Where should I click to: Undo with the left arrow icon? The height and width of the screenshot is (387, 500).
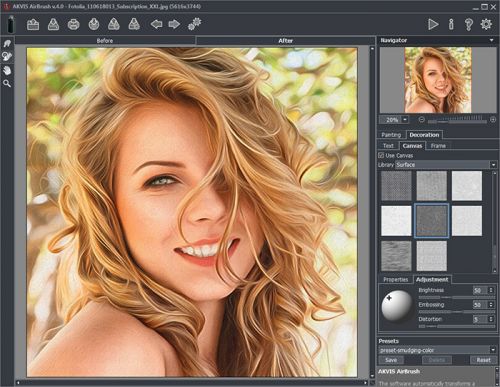(x=156, y=24)
